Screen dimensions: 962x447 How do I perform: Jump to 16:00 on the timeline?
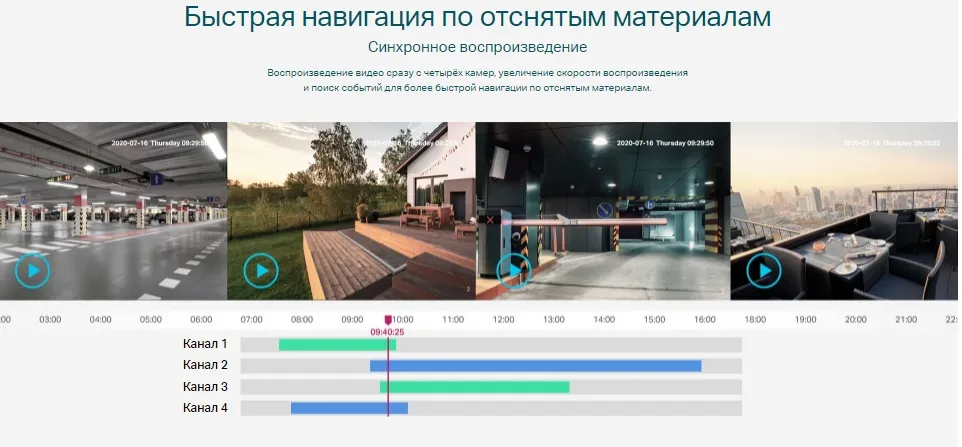pos(704,320)
